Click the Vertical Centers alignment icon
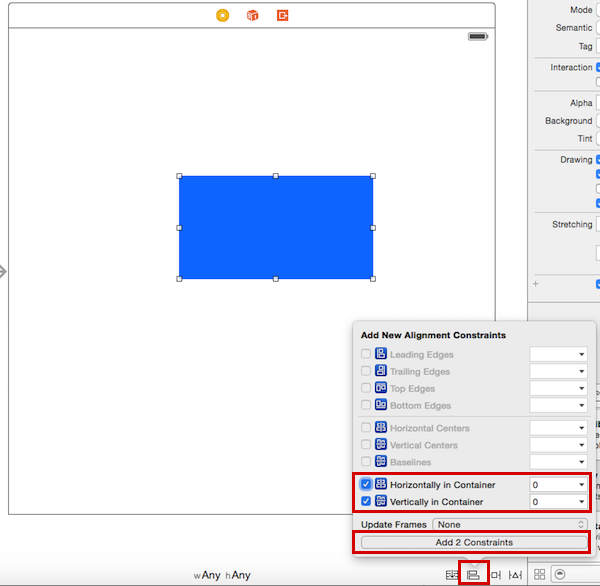600x586 pixels. [381, 444]
